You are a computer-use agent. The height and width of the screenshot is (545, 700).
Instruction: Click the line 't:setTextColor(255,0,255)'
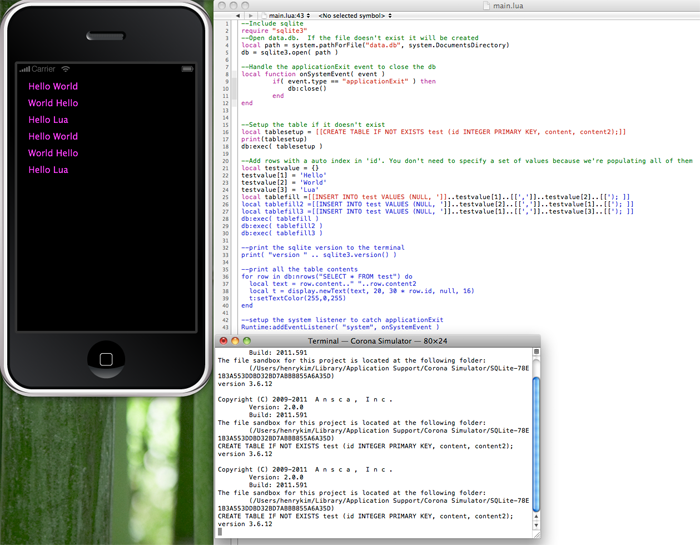[297, 298]
